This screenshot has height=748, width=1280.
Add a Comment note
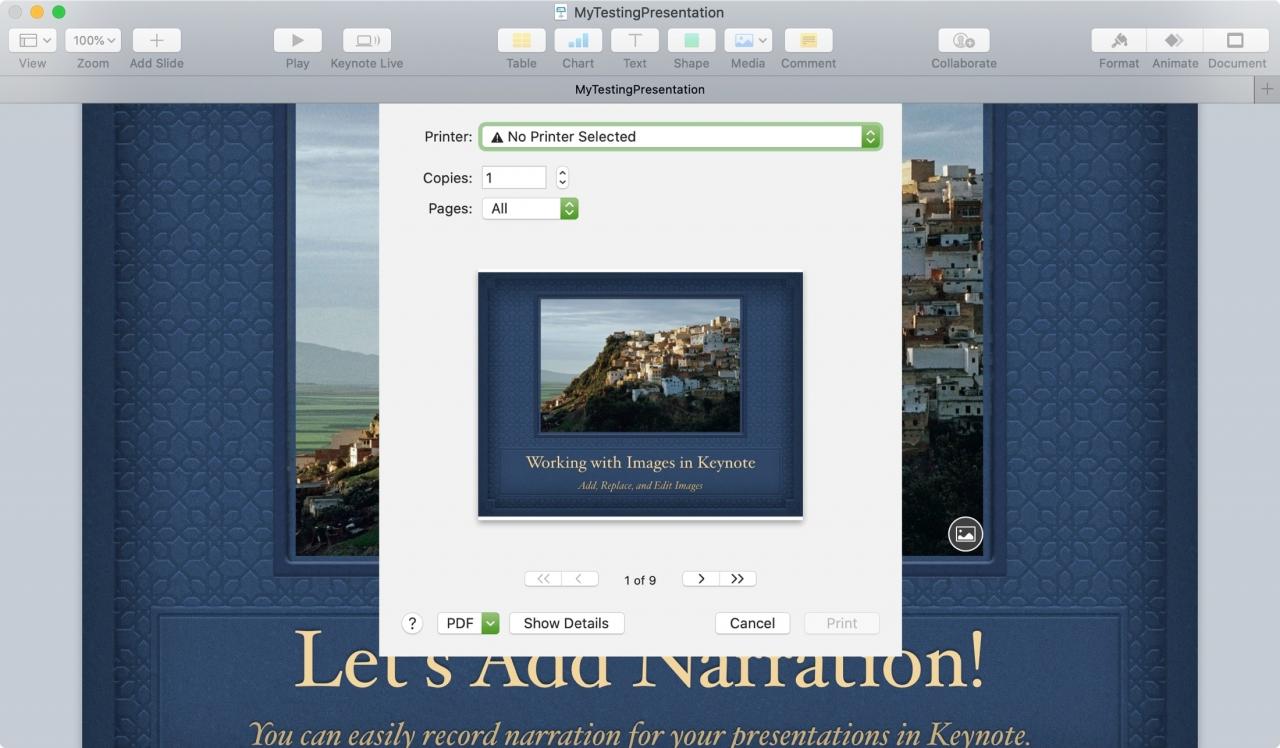[x=808, y=40]
